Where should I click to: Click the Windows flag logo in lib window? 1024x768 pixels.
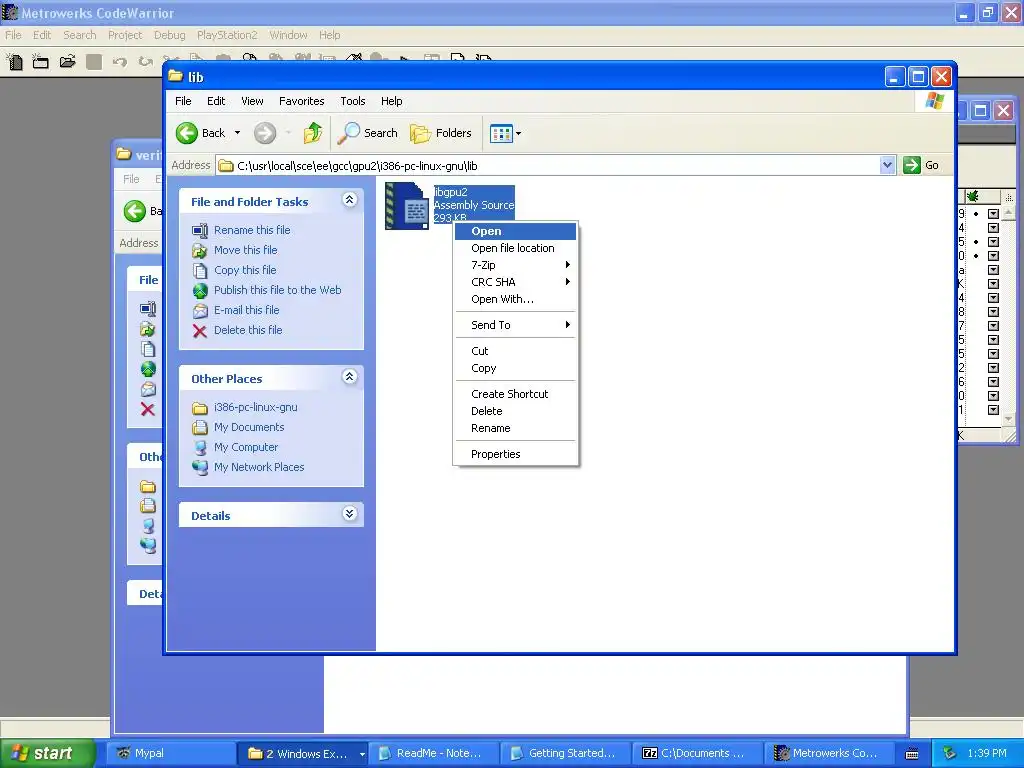[935, 101]
